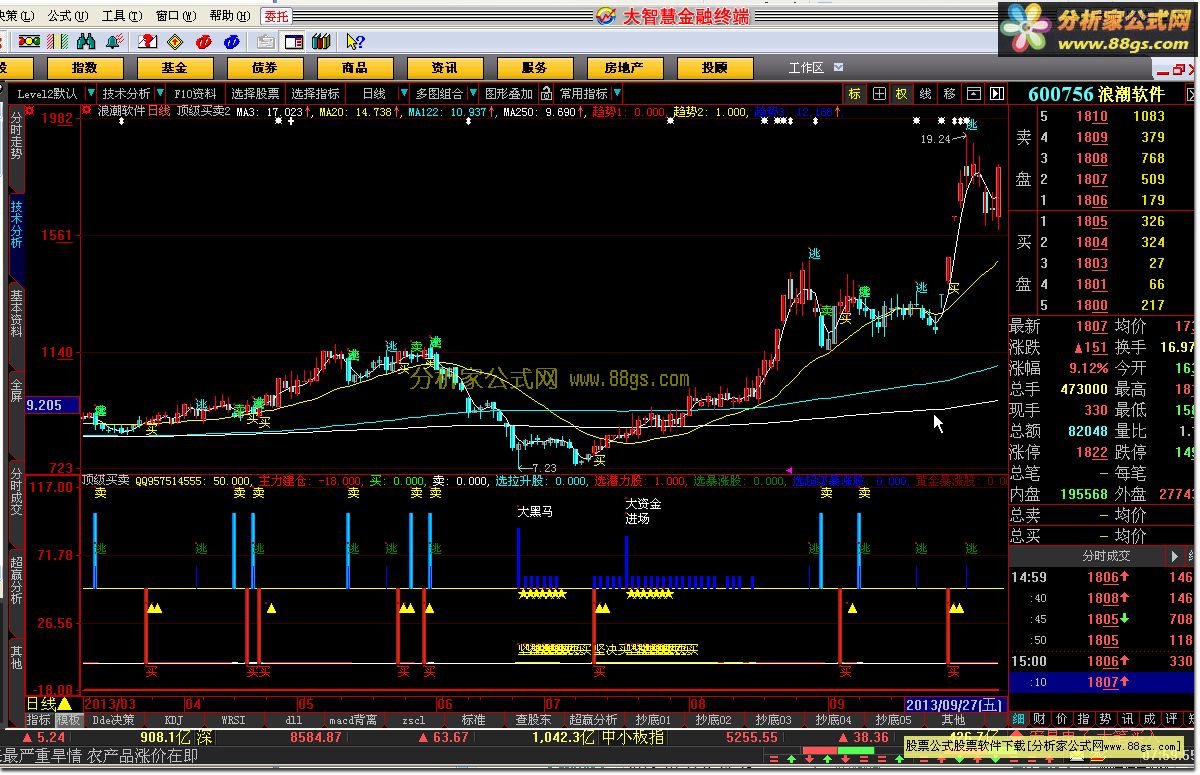
Task: Open 常用指标 dropdown arrow
Action: tap(618, 94)
